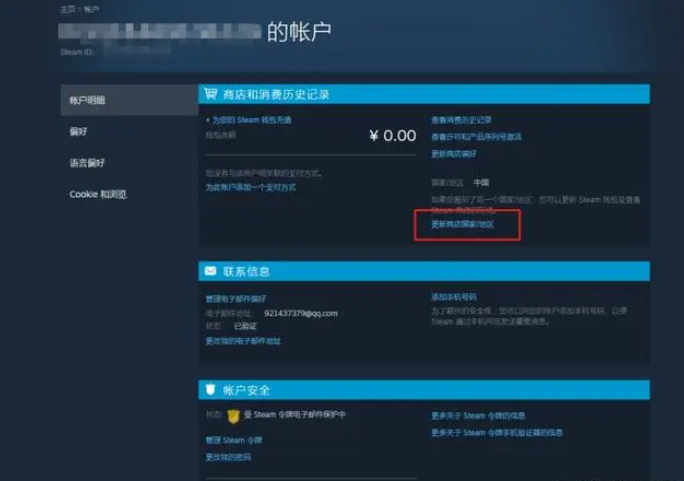Open 管理电子邮件偏好 link

click(x=236, y=299)
